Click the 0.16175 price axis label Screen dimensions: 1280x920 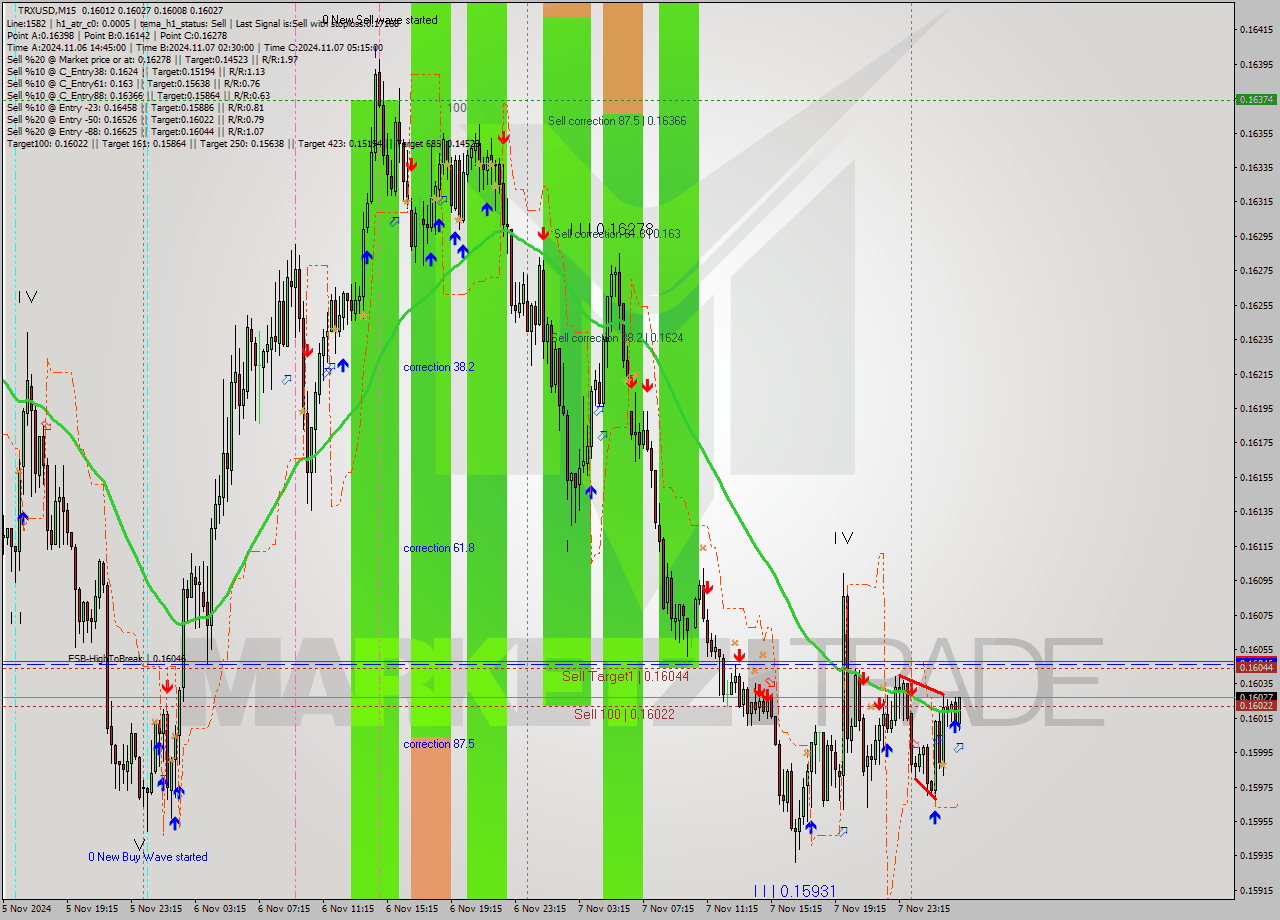[x=1256, y=442]
